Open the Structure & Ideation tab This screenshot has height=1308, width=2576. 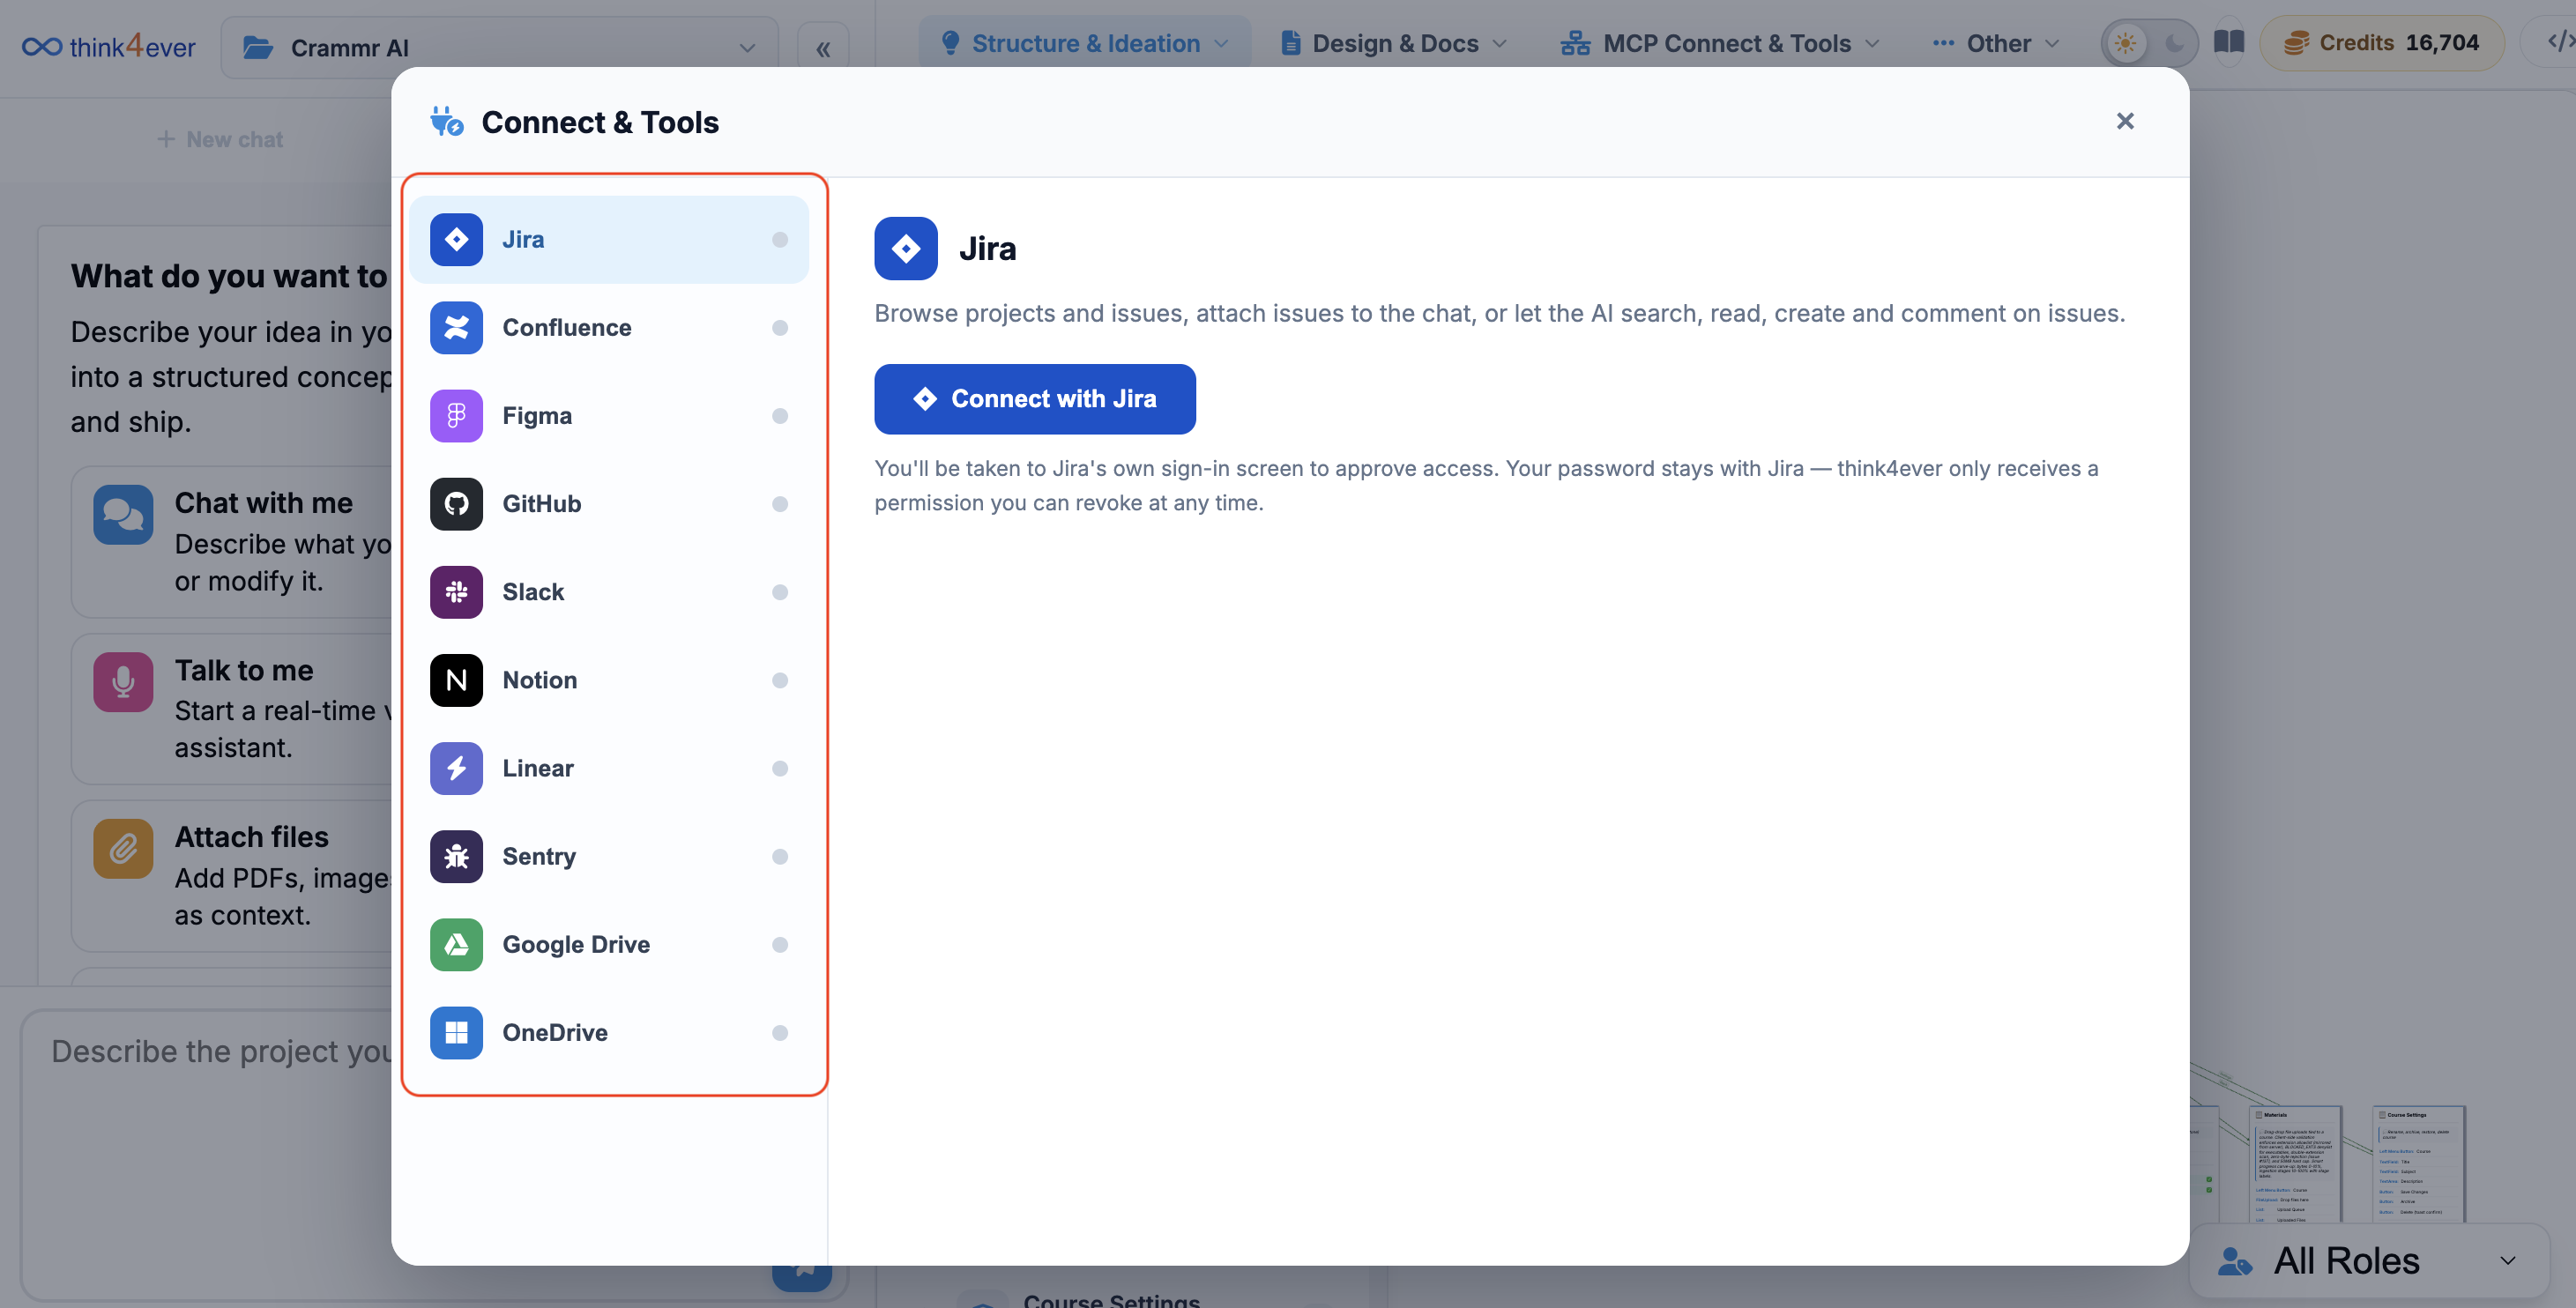click(x=1085, y=43)
